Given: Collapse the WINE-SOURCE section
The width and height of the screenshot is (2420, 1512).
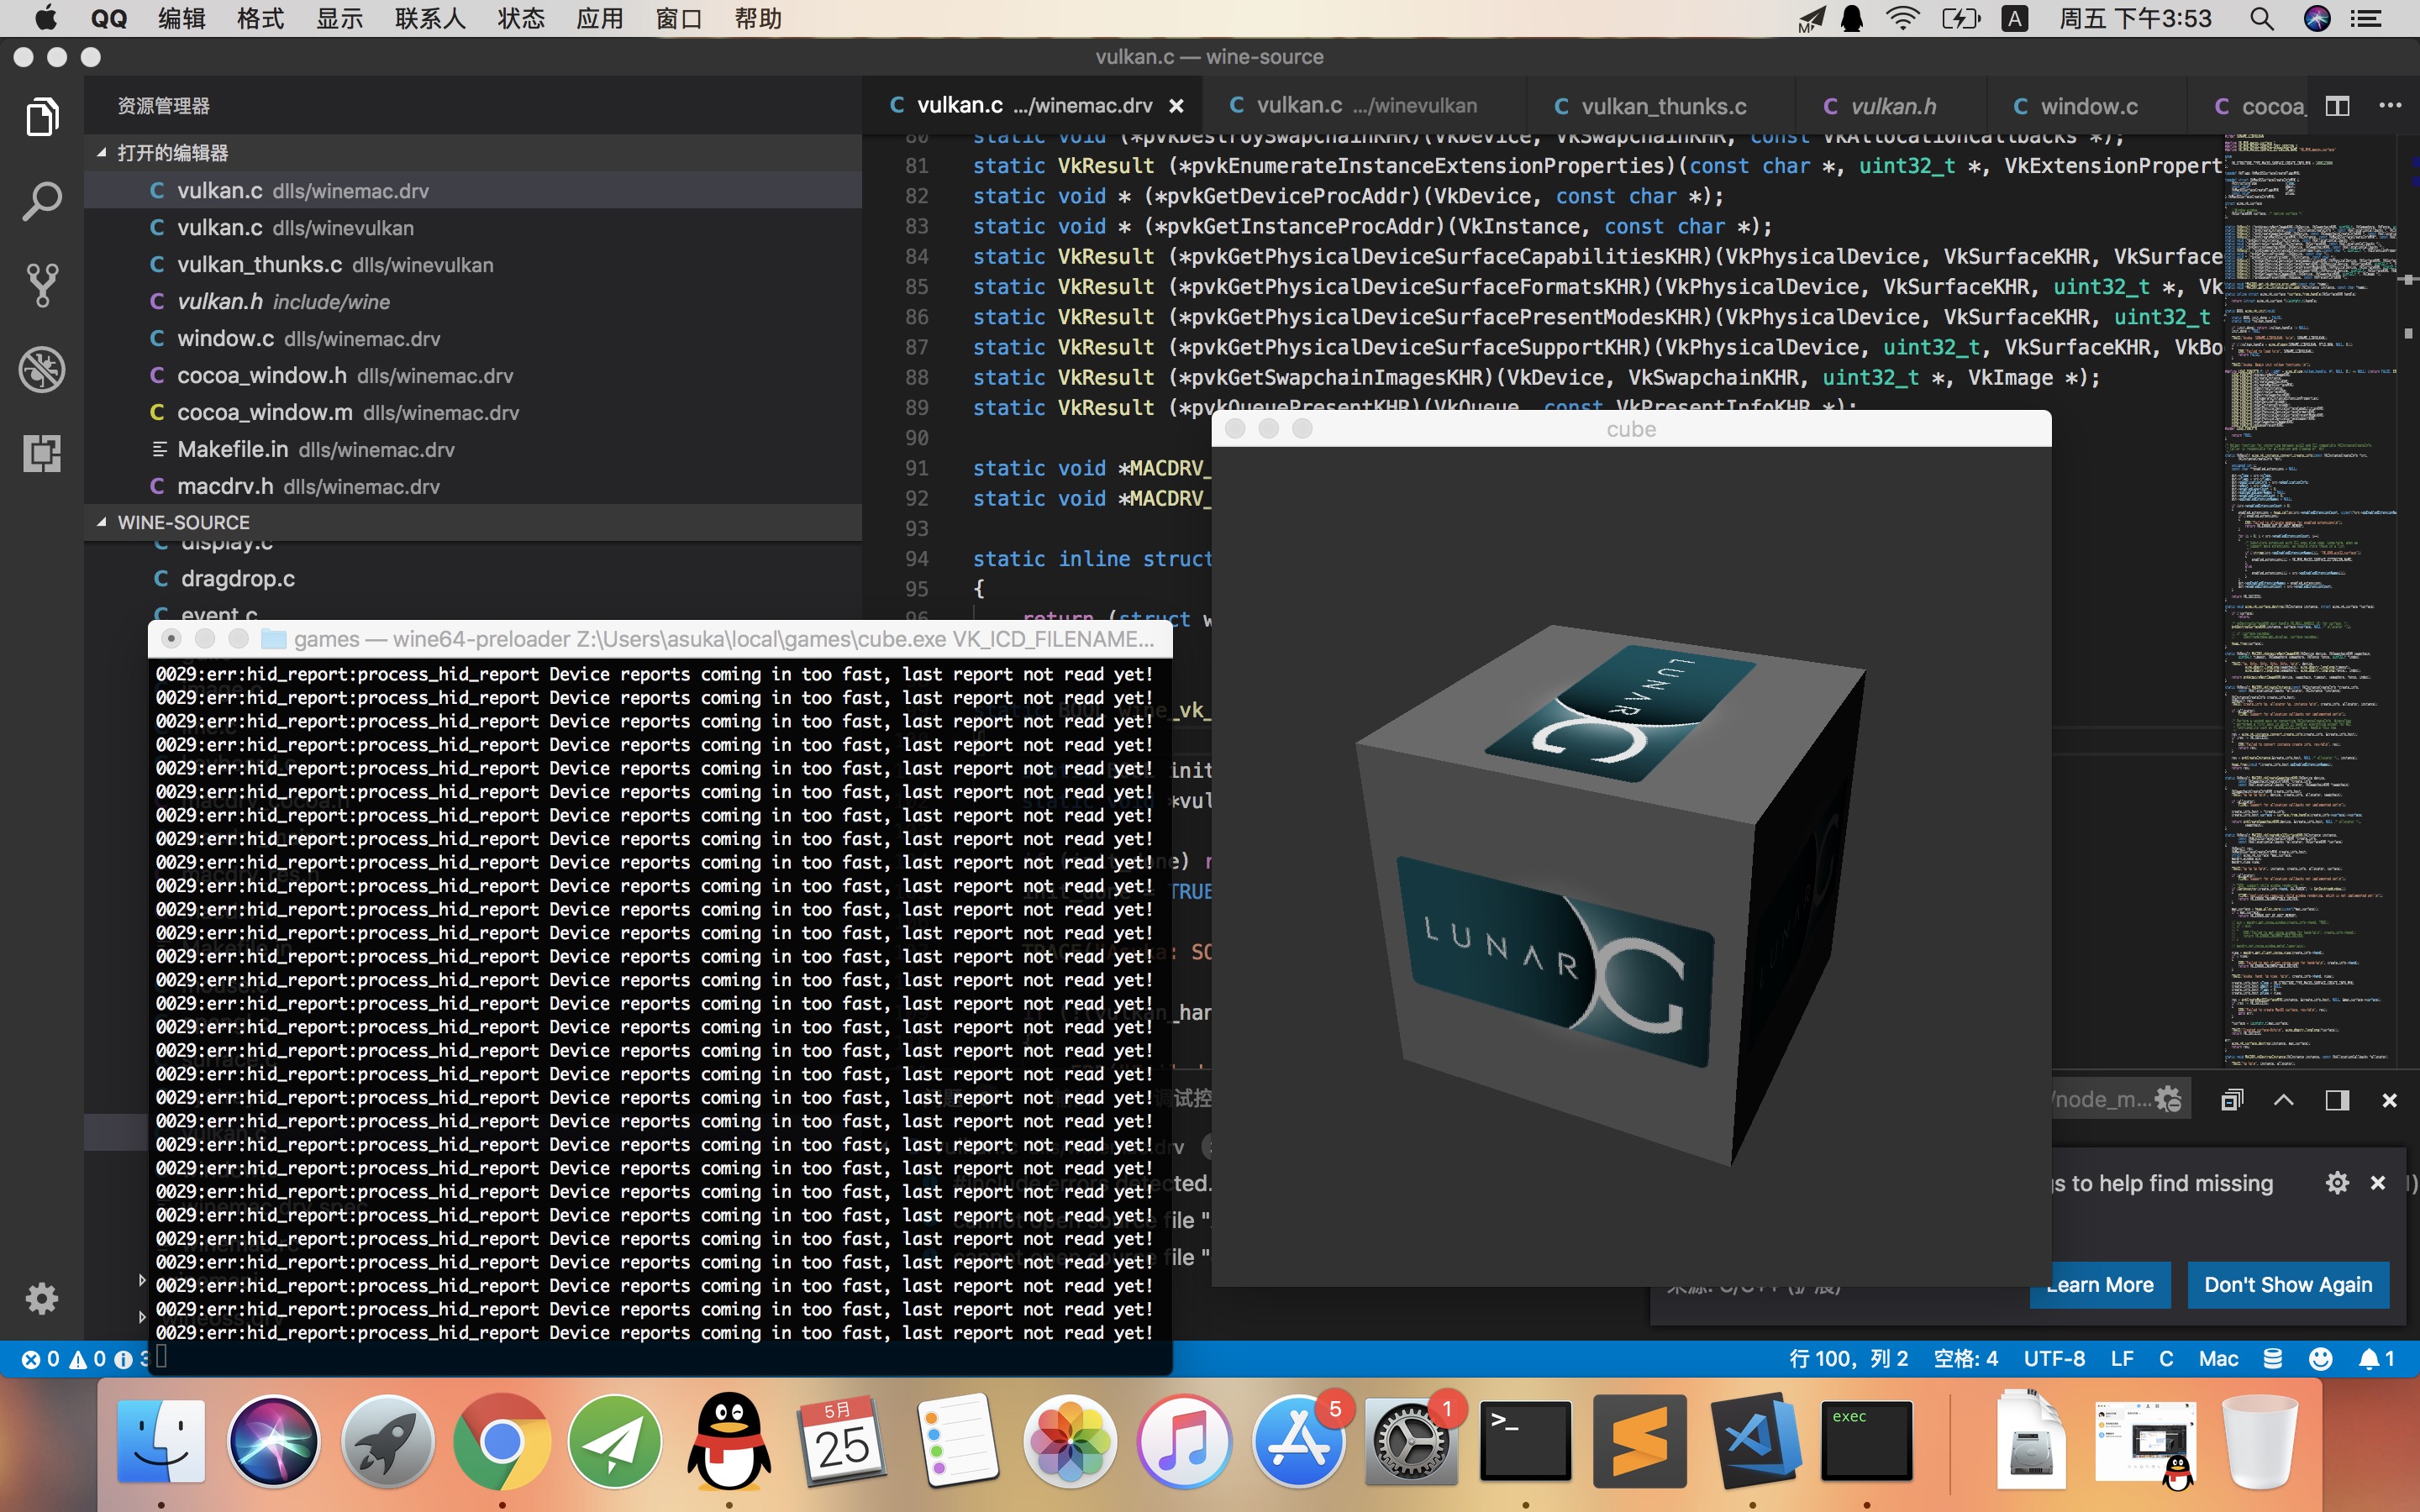Looking at the screenshot, I should 182,521.
